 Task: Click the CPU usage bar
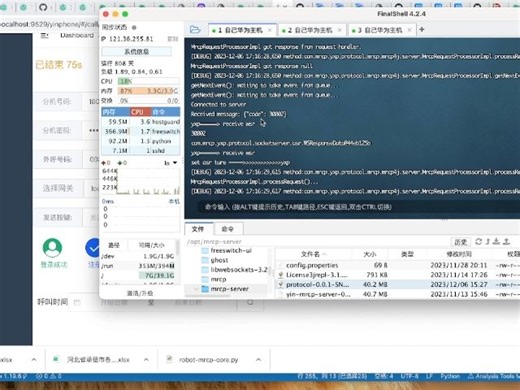point(148,81)
